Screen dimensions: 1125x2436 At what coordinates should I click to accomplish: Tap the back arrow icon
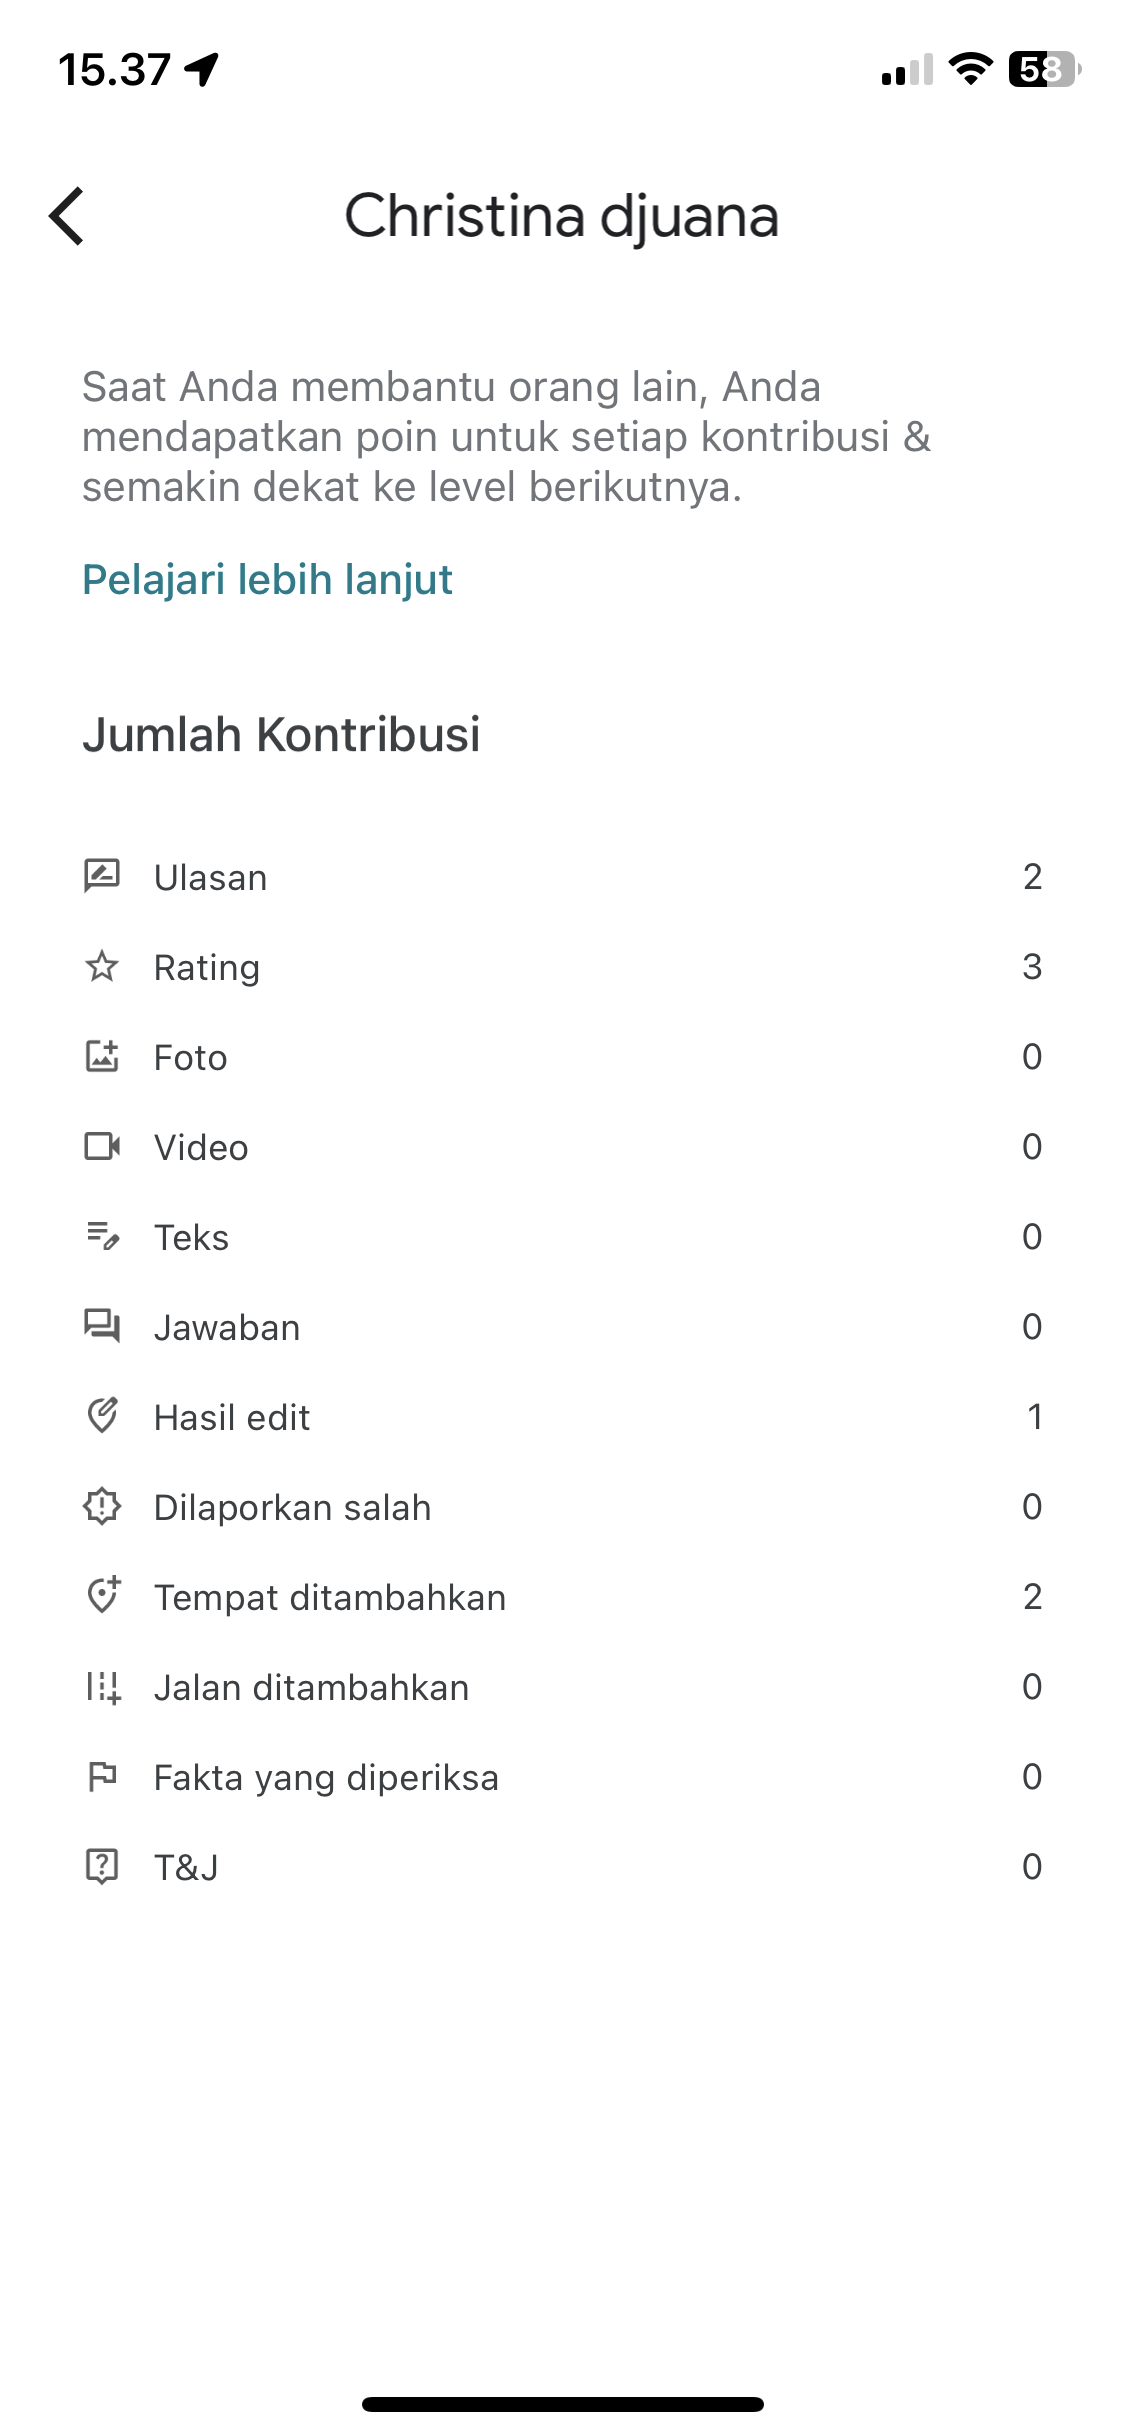pos(66,216)
